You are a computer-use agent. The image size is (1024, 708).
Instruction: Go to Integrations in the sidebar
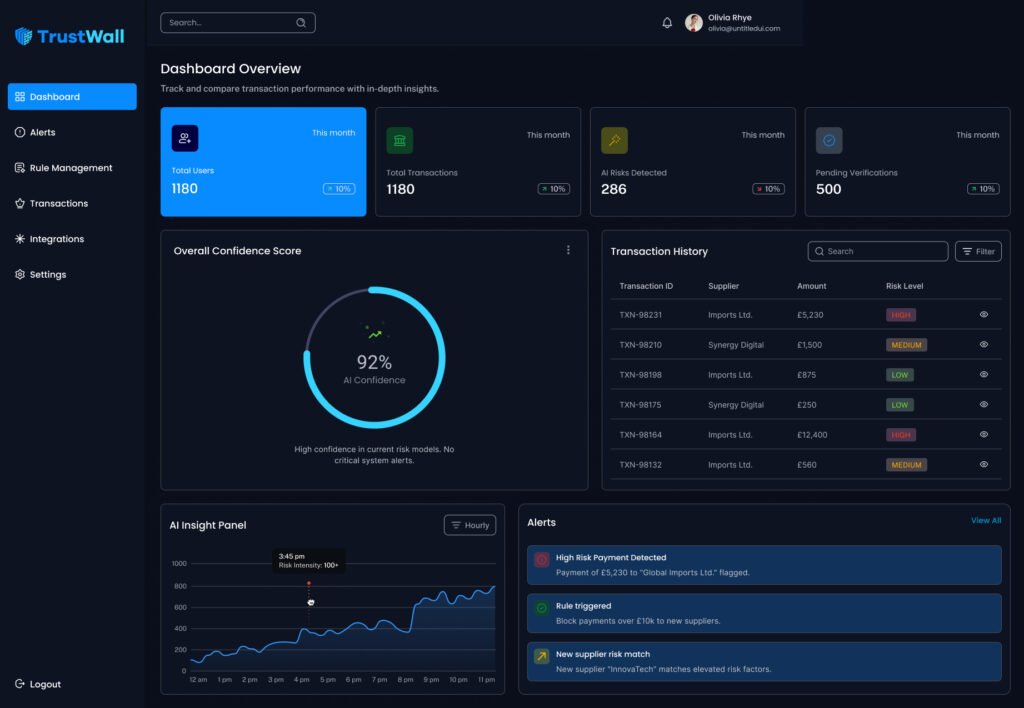coord(56,239)
